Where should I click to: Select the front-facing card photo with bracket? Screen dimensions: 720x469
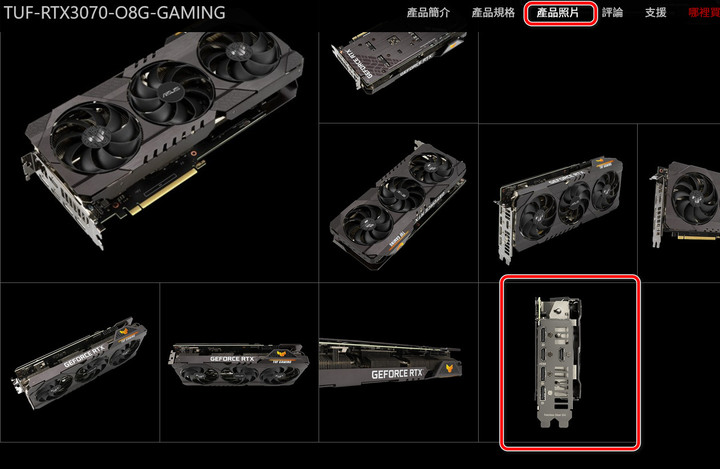coord(558,203)
